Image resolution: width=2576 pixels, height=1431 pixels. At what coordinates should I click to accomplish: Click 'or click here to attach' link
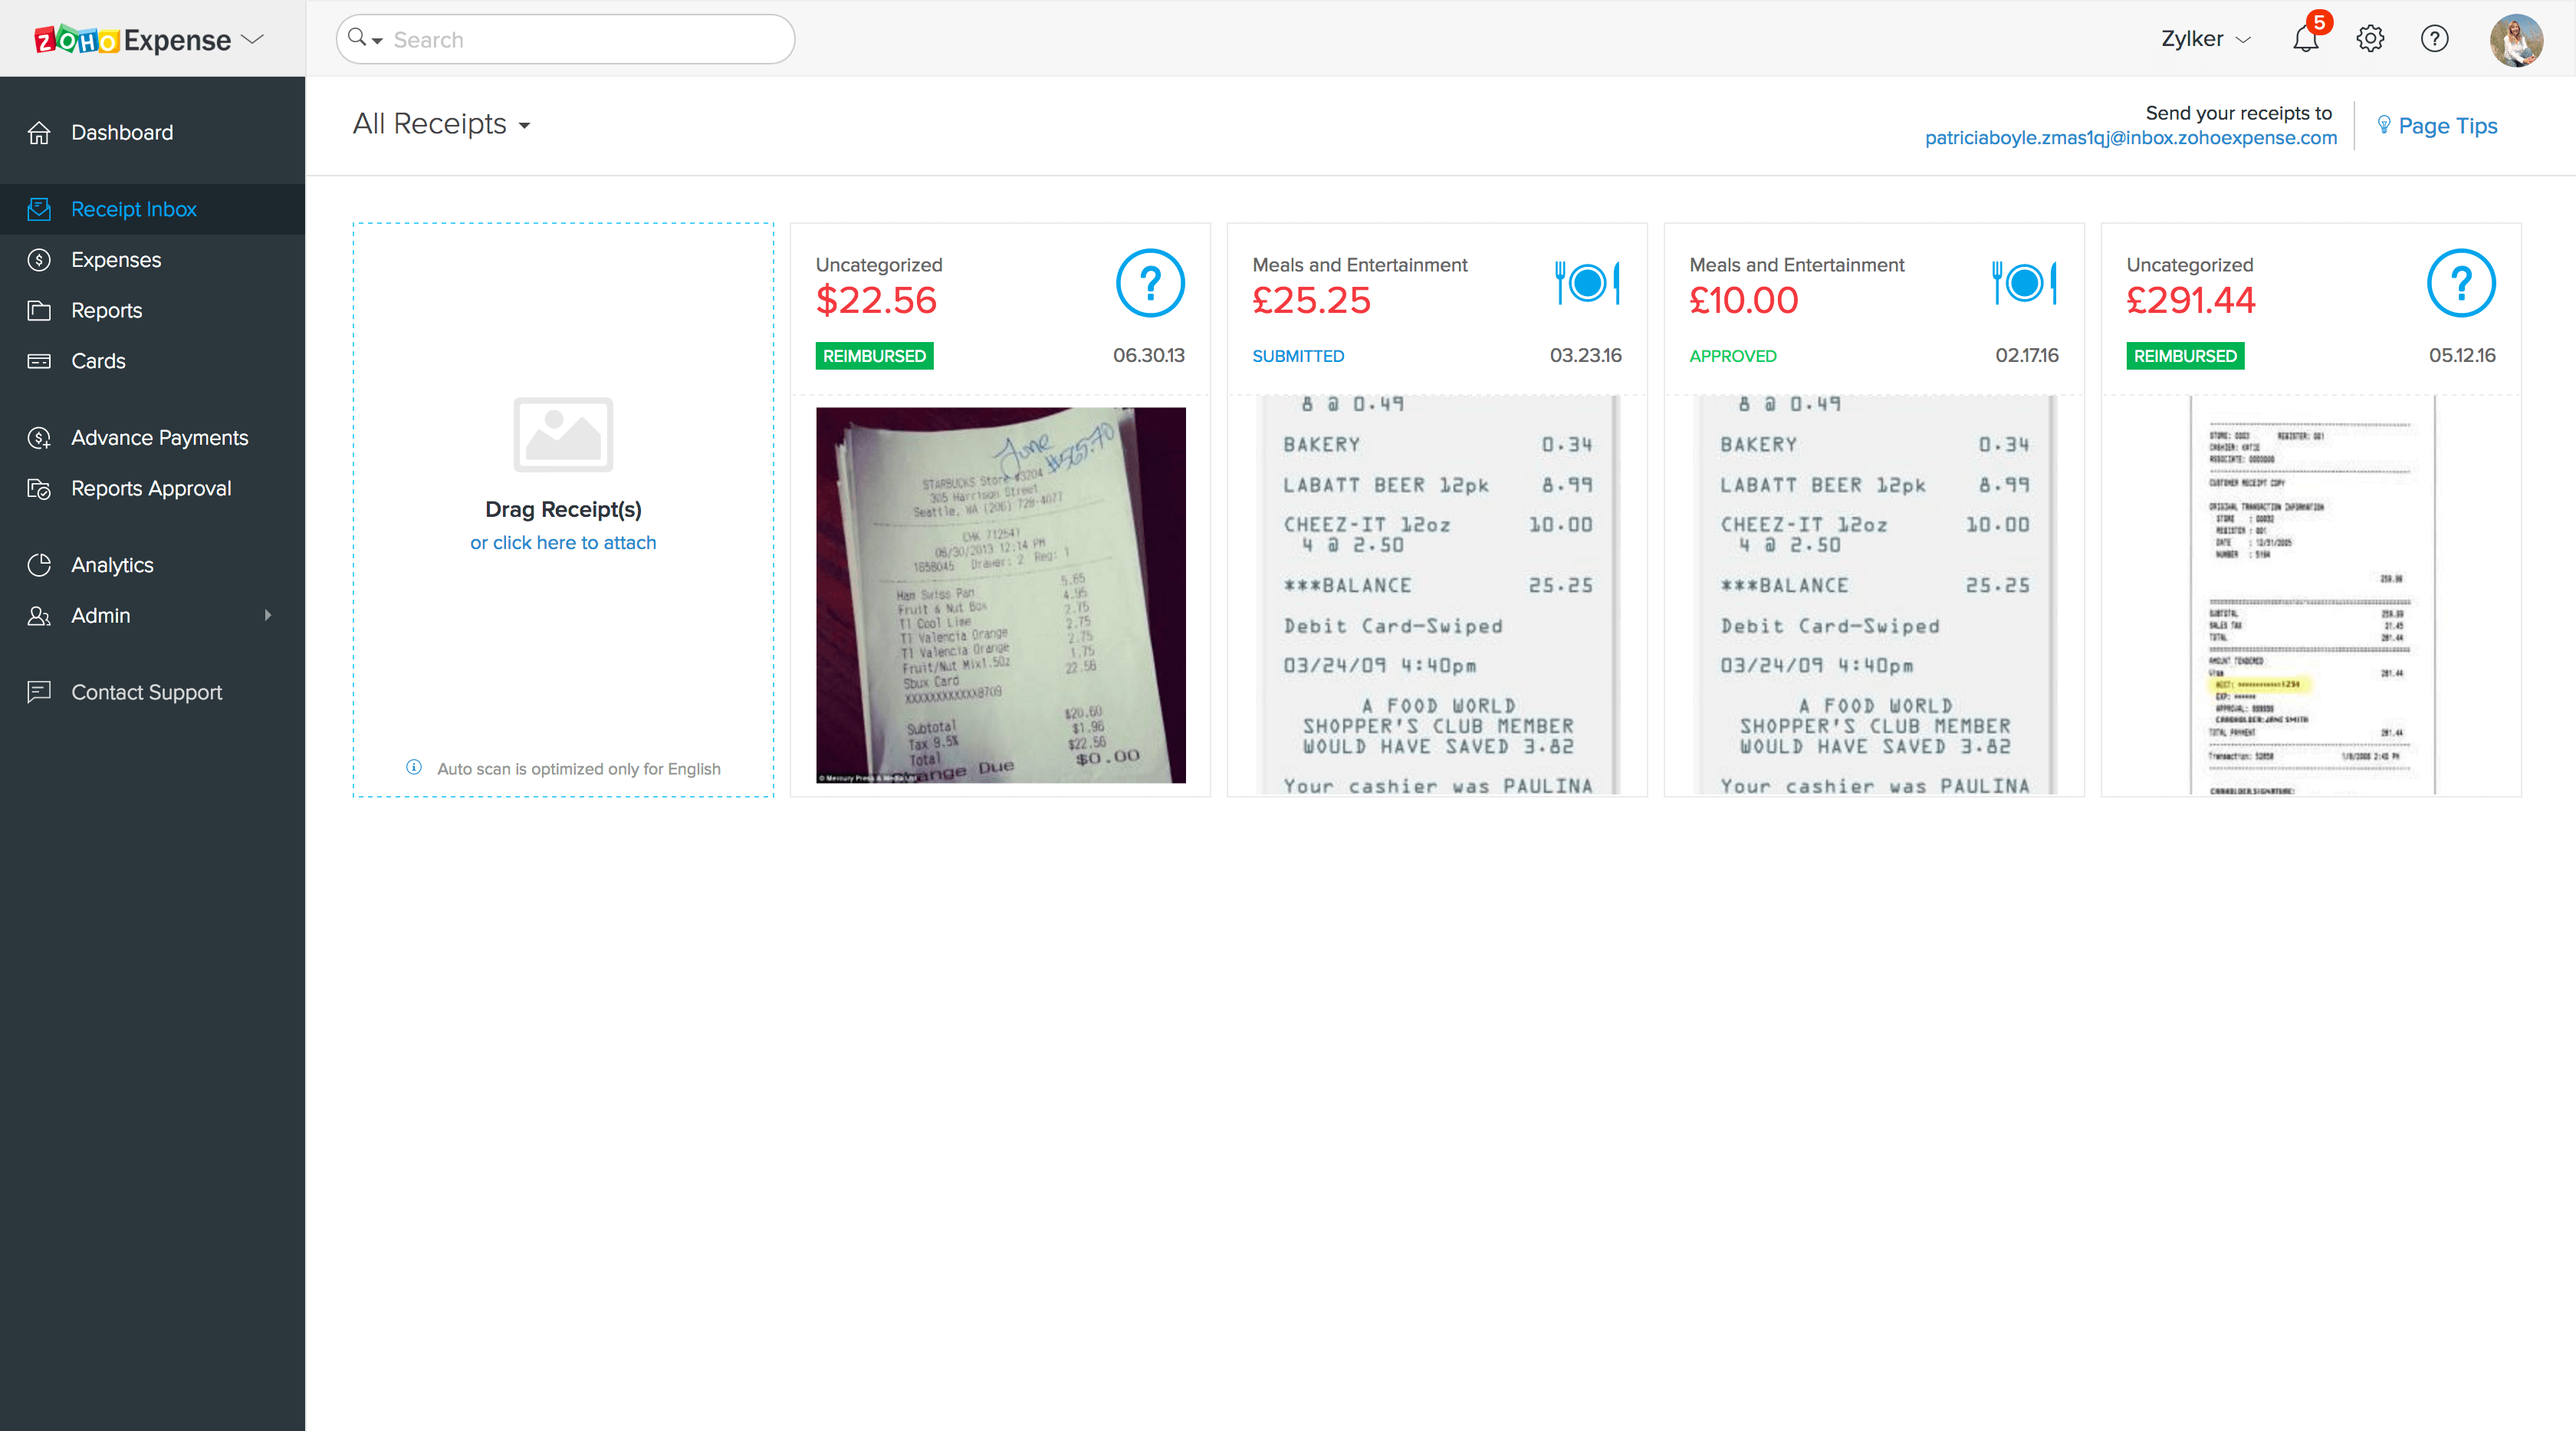[x=563, y=543]
